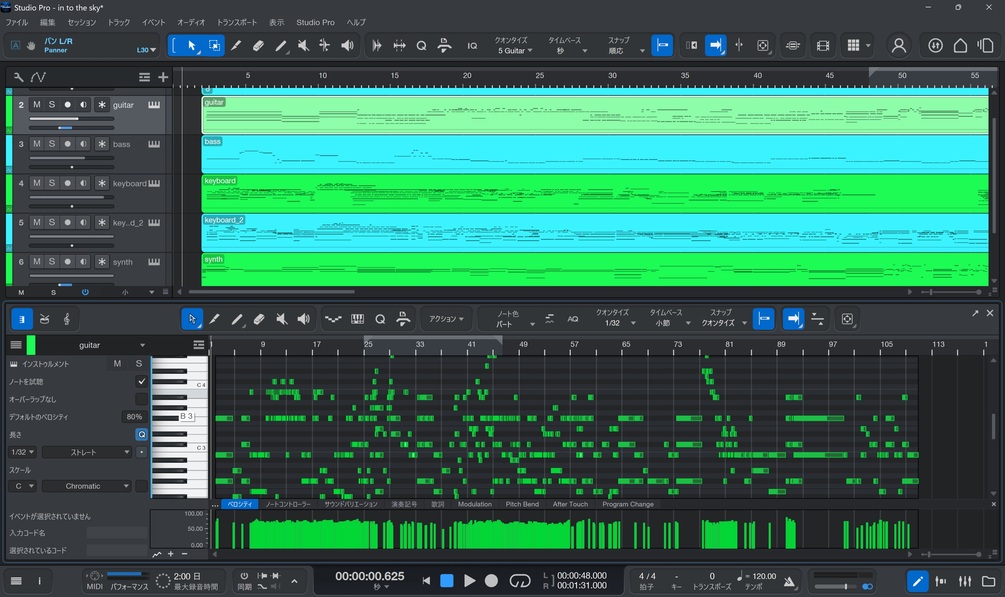Click the tempo 120.00 value

click(x=764, y=576)
